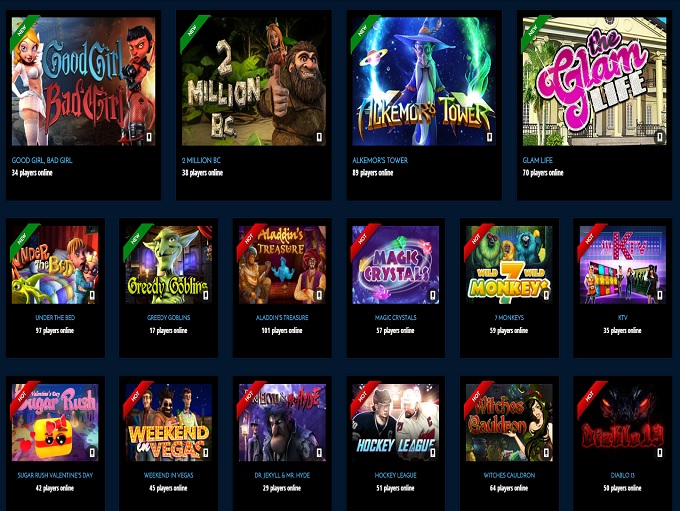This screenshot has width=680, height=511.
Task: Select the Weekend in Vegas thumbnail
Action: point(169,423)
